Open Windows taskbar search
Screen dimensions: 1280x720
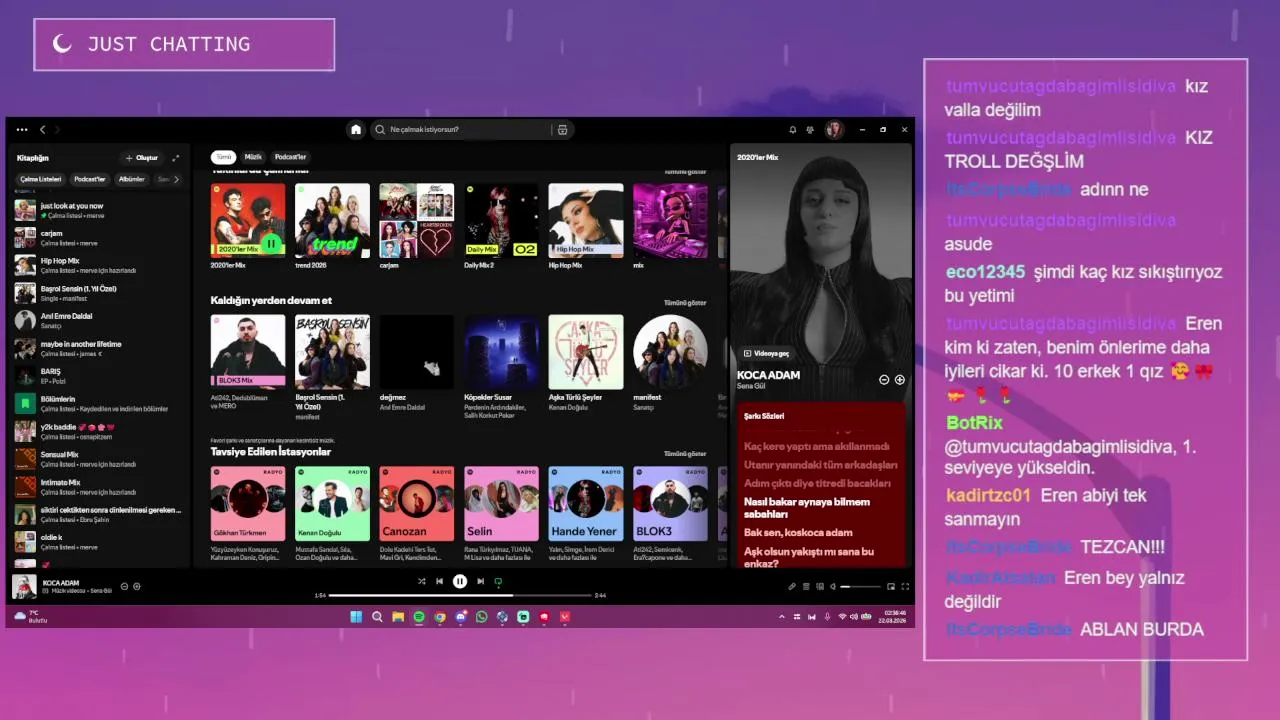pos(377,617)
